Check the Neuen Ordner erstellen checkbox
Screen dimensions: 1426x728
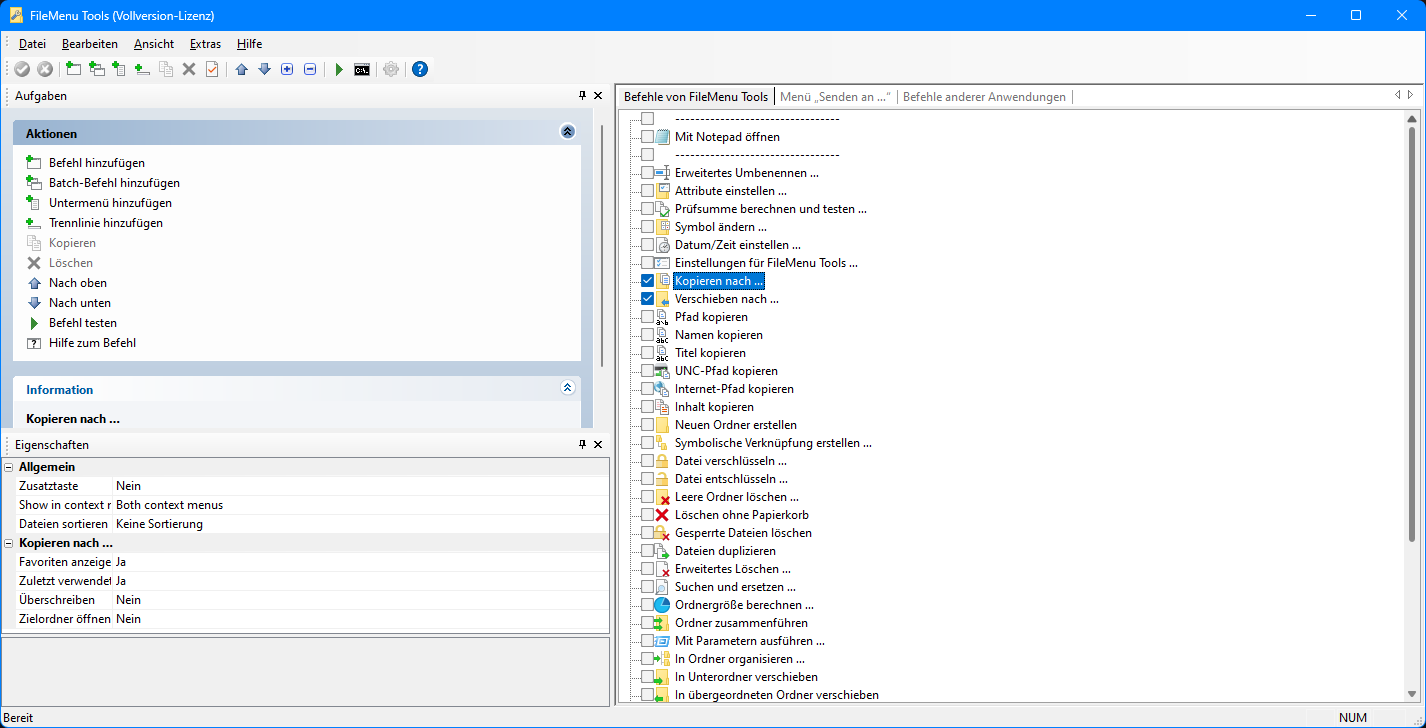[647, 425]
